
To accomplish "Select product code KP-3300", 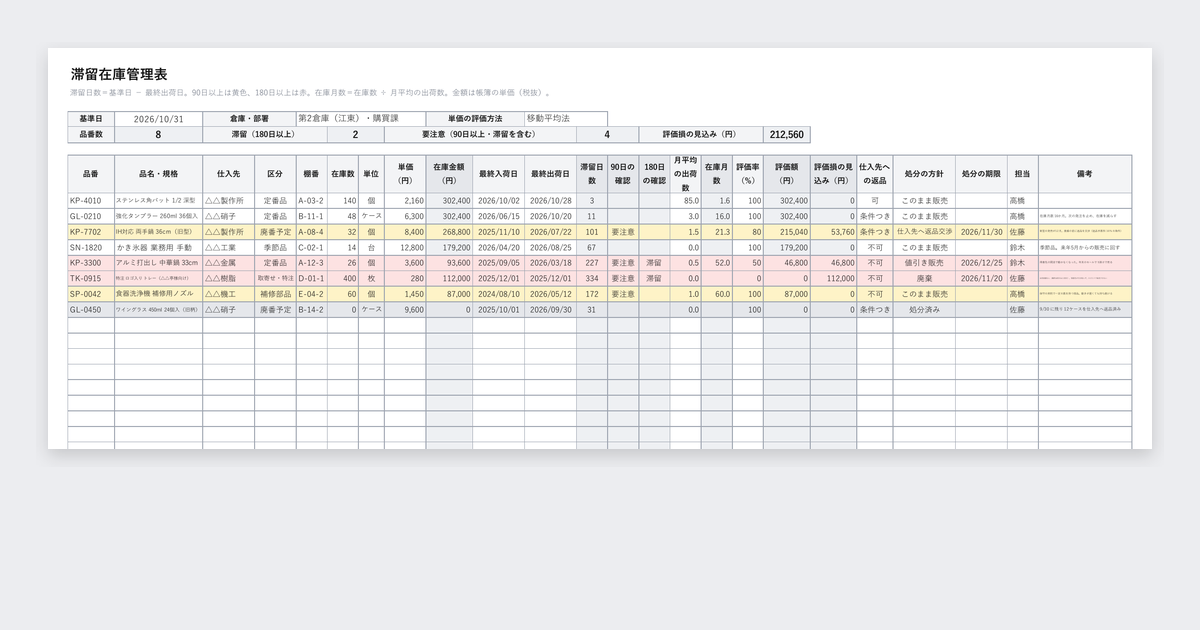I will tap(91, 263).
